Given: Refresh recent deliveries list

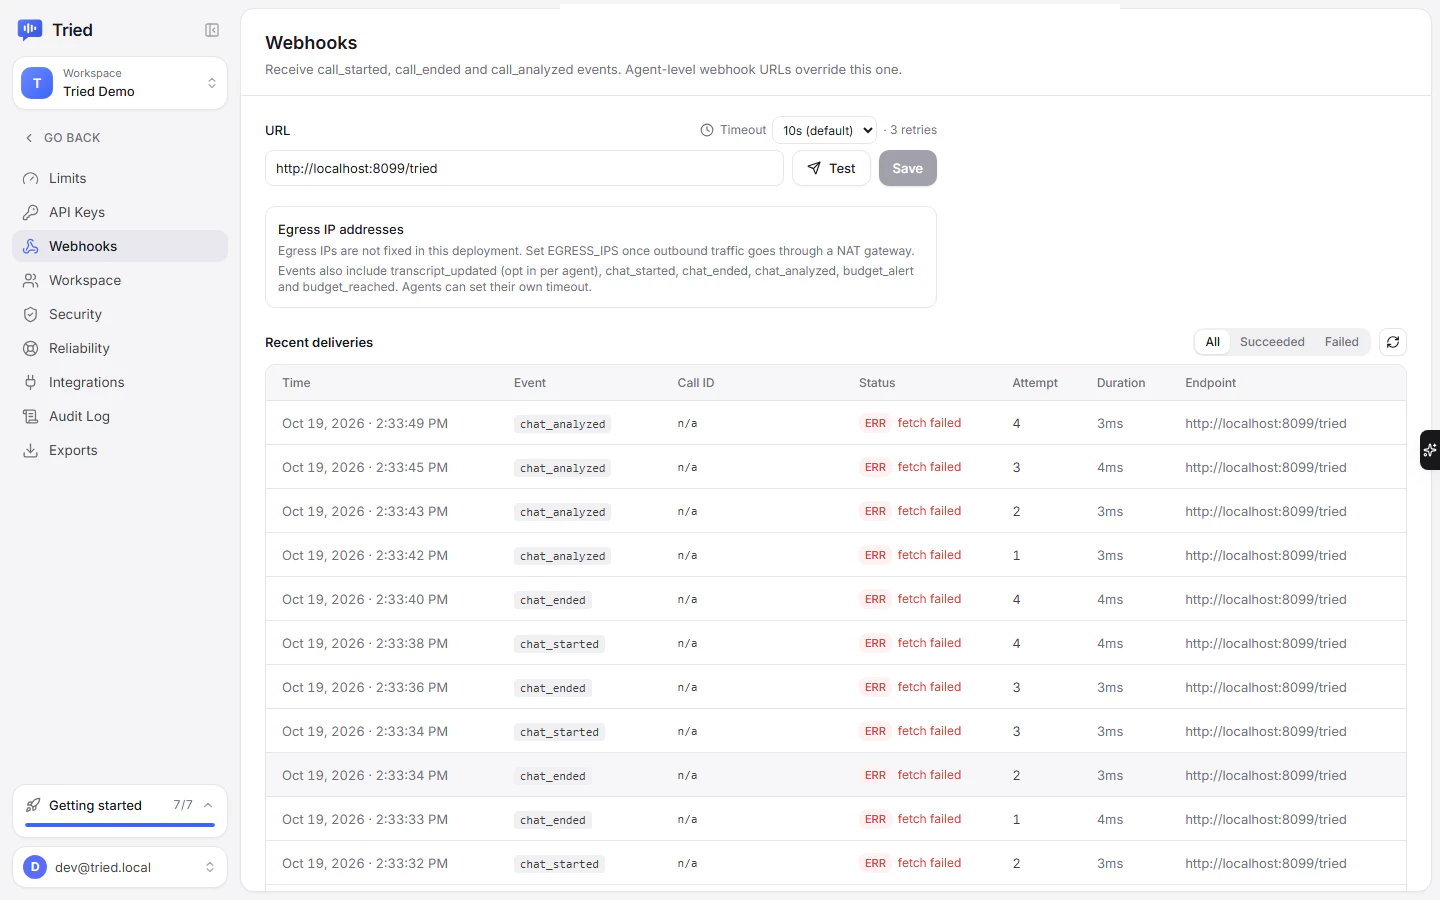Looking at the screenshot, I should pyautogui.click(x=1393, y=342).
